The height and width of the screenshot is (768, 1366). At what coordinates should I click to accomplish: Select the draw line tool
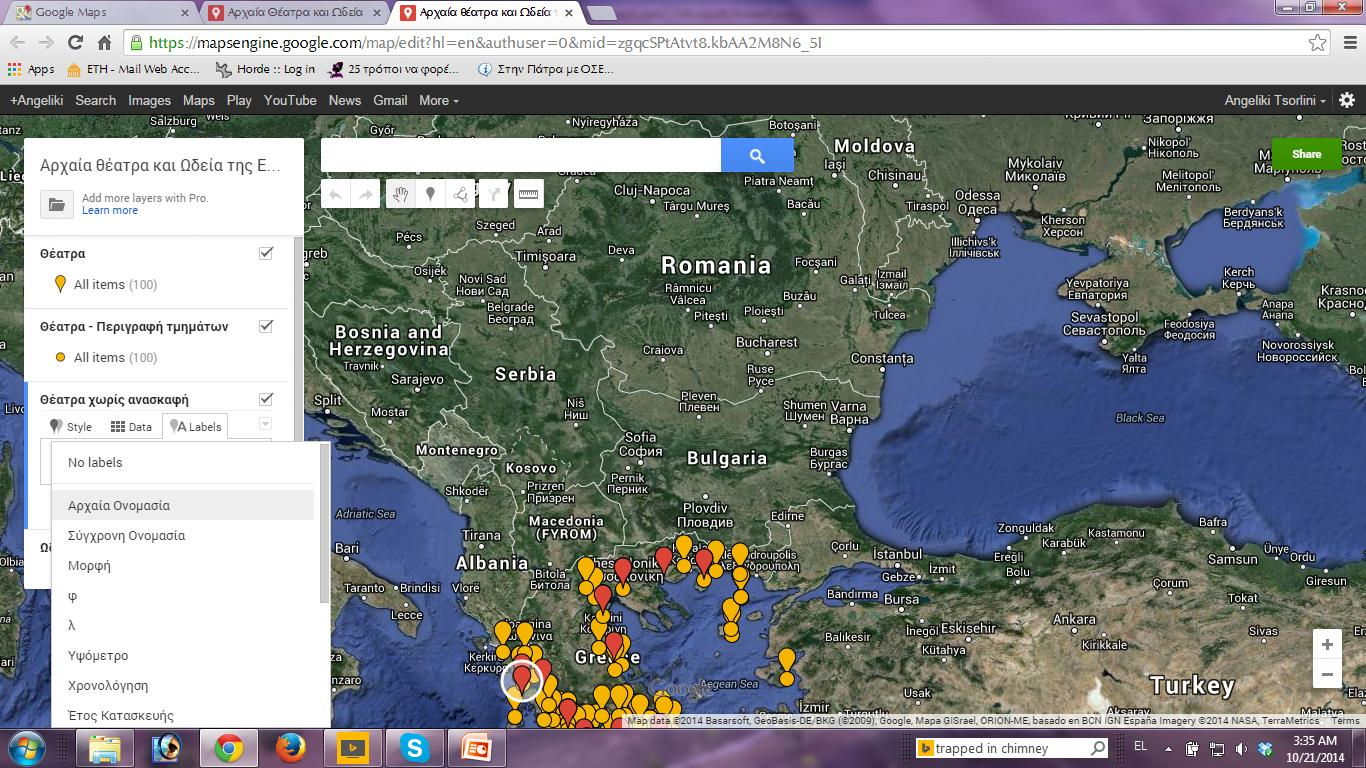461,195
